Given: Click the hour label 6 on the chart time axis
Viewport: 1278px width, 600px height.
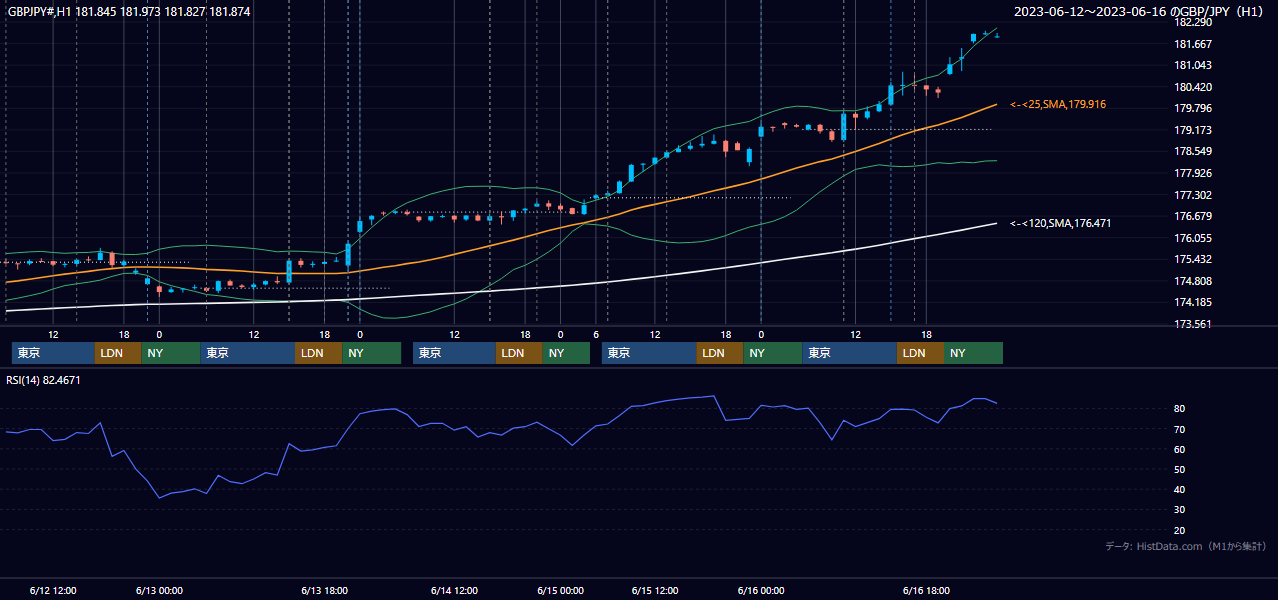Looking at the screenshot, I should pos(596,334).
